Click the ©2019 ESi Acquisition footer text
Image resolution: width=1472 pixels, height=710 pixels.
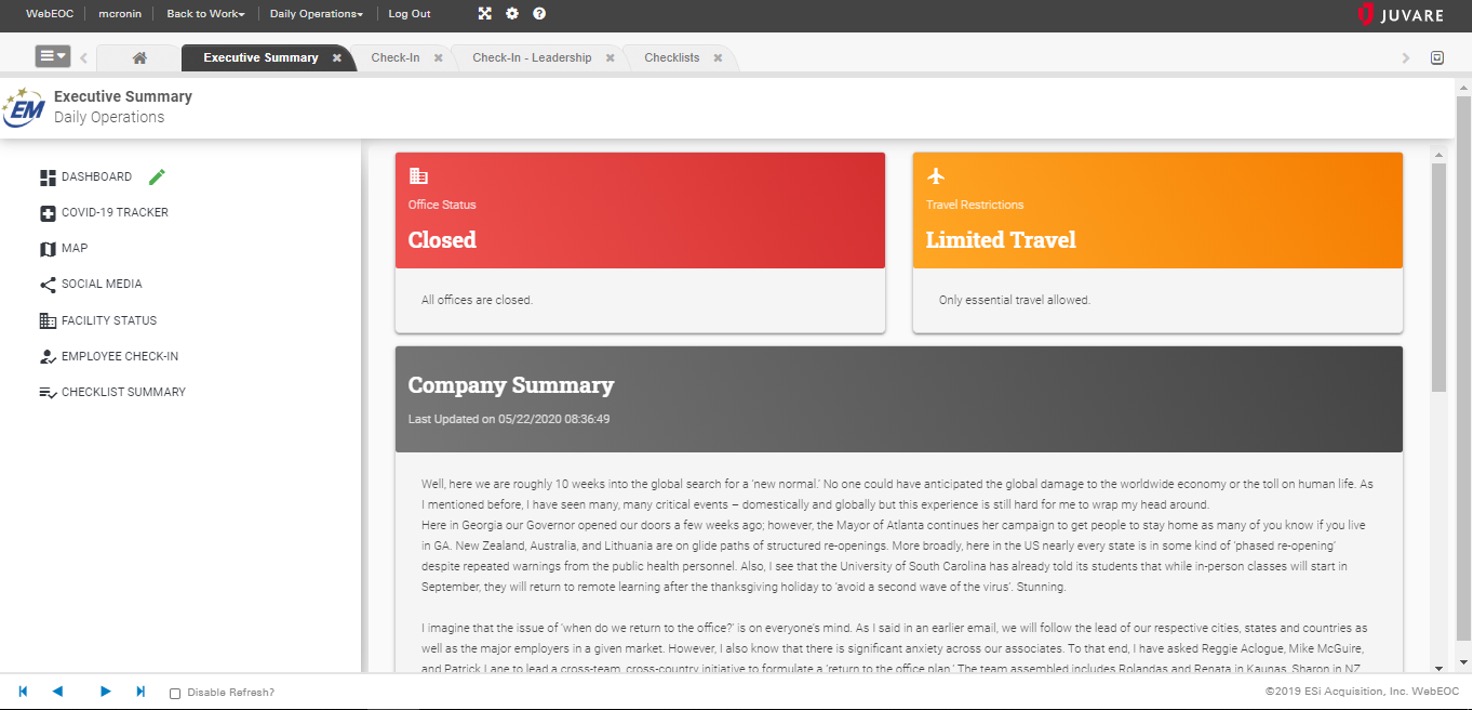pyautogui.click(x=1362, y=691)
